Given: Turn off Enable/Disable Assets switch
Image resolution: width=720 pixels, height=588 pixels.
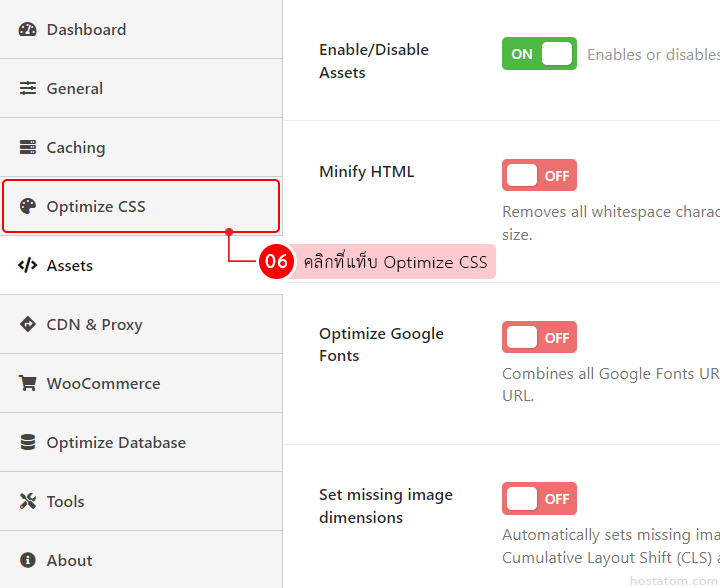Looking at the screenshot, I should click(x=539, y=54).
